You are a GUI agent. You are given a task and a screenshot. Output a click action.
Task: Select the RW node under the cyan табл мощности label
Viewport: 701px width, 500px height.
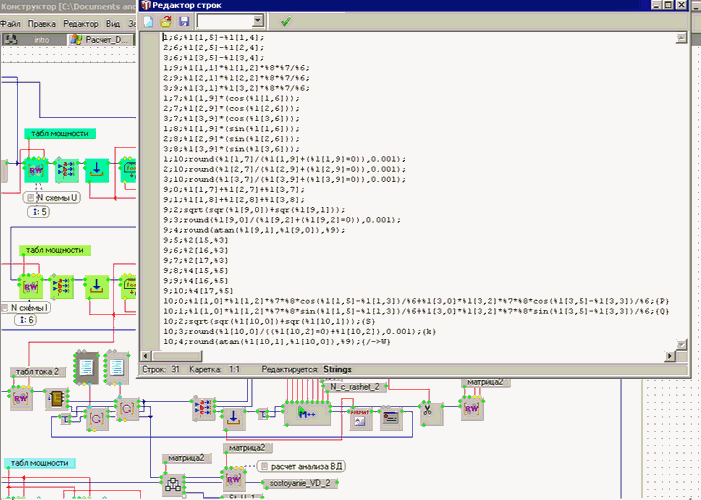click(x=35, y=170)
